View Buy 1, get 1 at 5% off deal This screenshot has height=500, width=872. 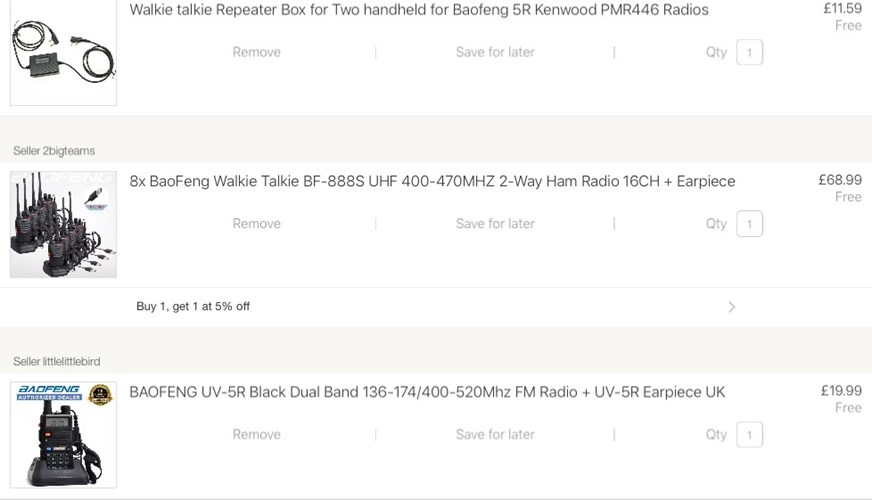193,306
